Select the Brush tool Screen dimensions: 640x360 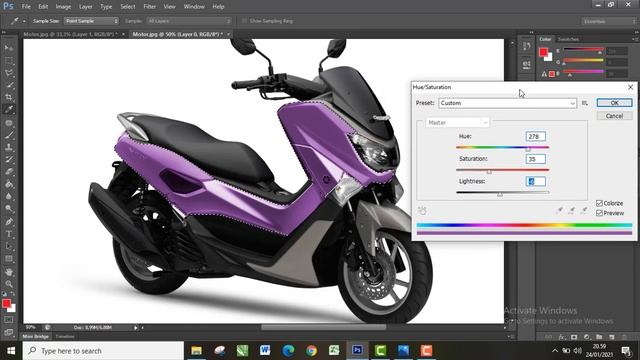pos(9,135)
